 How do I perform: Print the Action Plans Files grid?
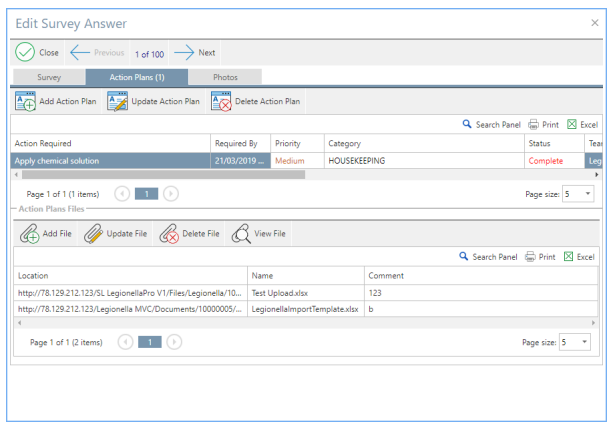(x=541, y=257)
